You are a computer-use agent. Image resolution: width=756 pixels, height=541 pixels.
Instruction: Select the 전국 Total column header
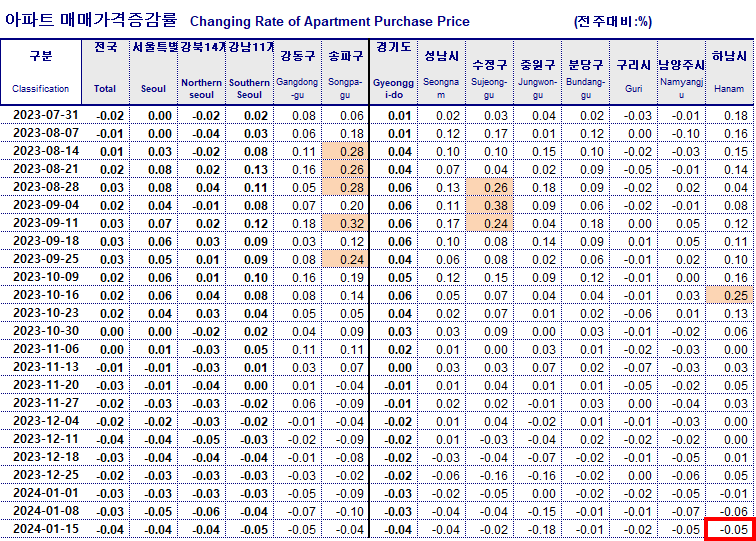click(105, 72)
